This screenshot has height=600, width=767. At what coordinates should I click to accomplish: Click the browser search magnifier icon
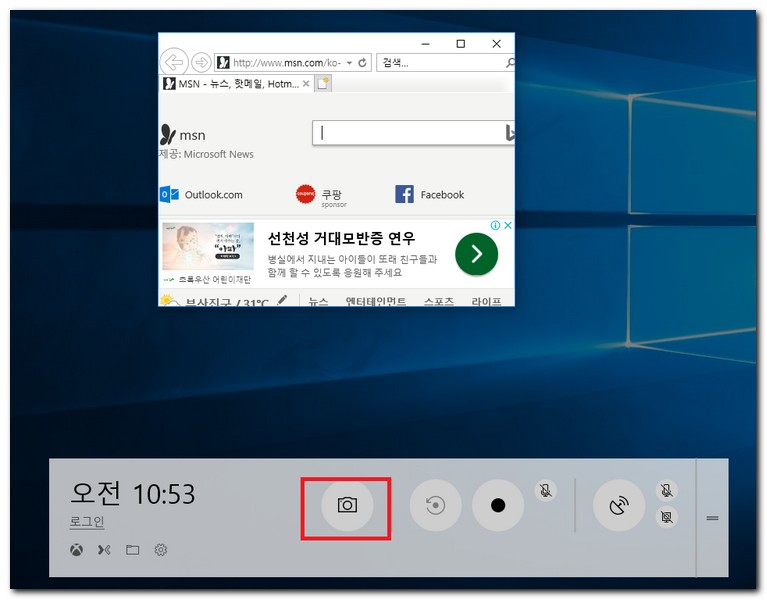510,63
